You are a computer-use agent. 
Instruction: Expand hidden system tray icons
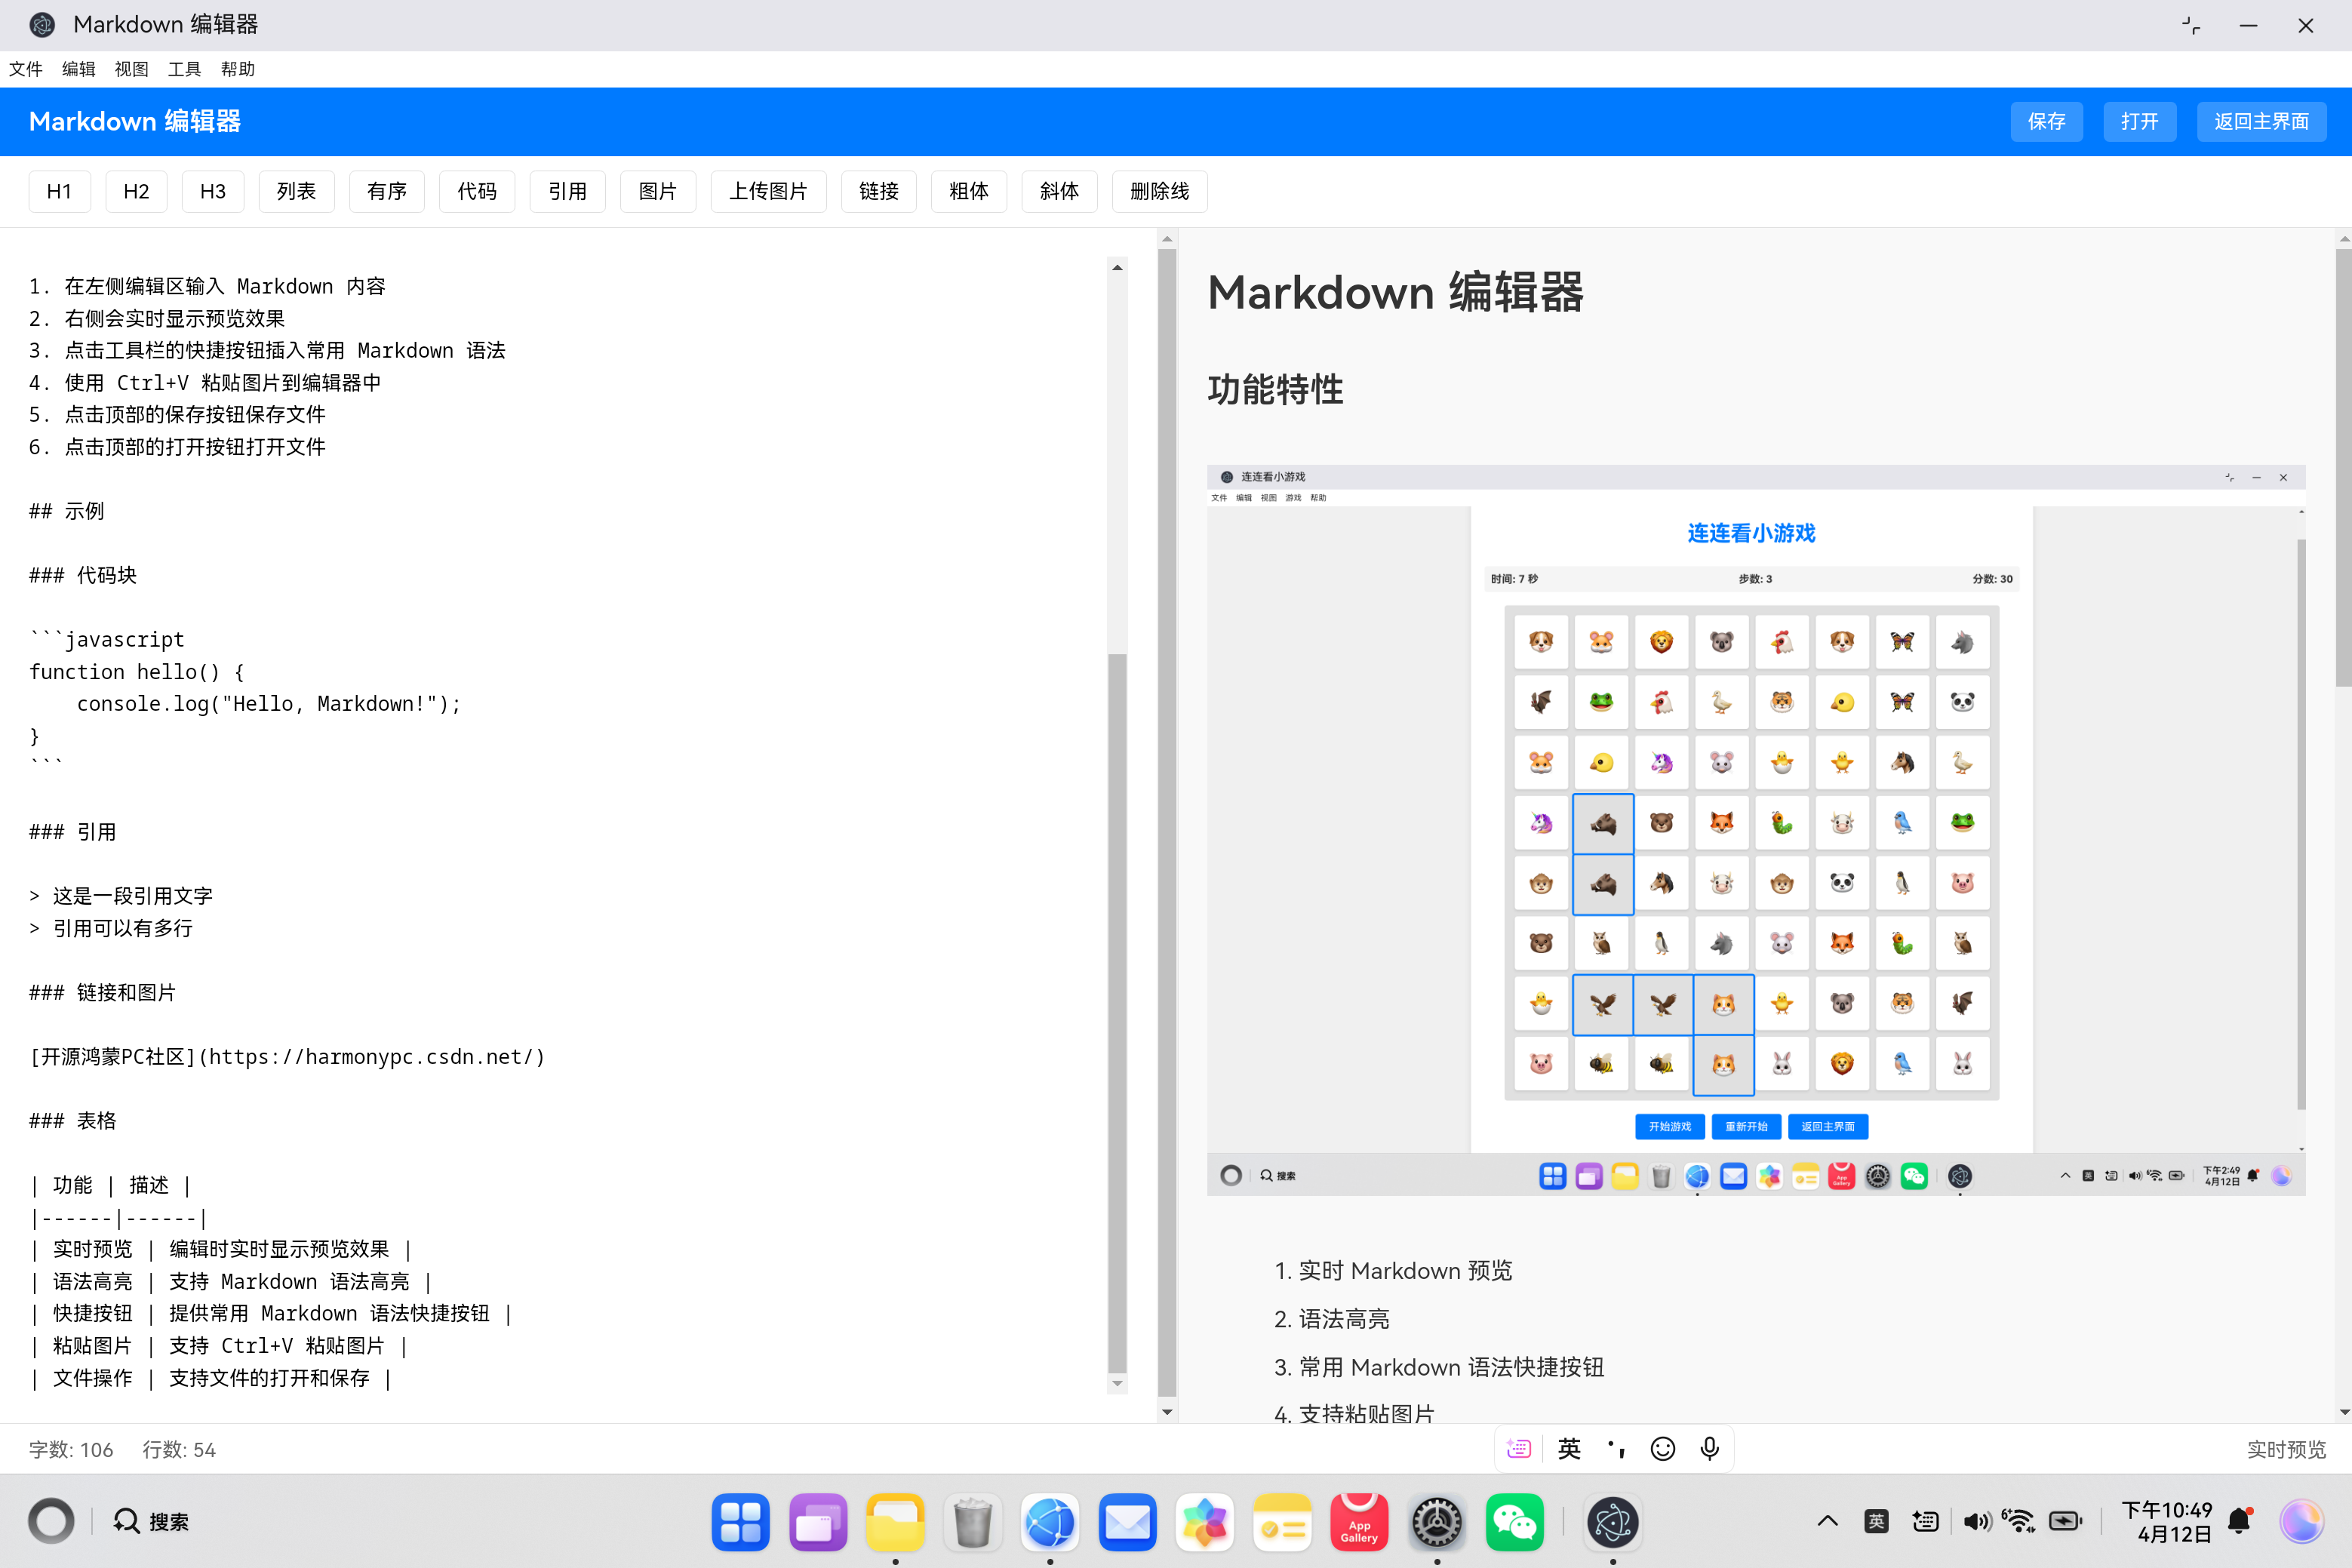click(x=1827, y=1521)
